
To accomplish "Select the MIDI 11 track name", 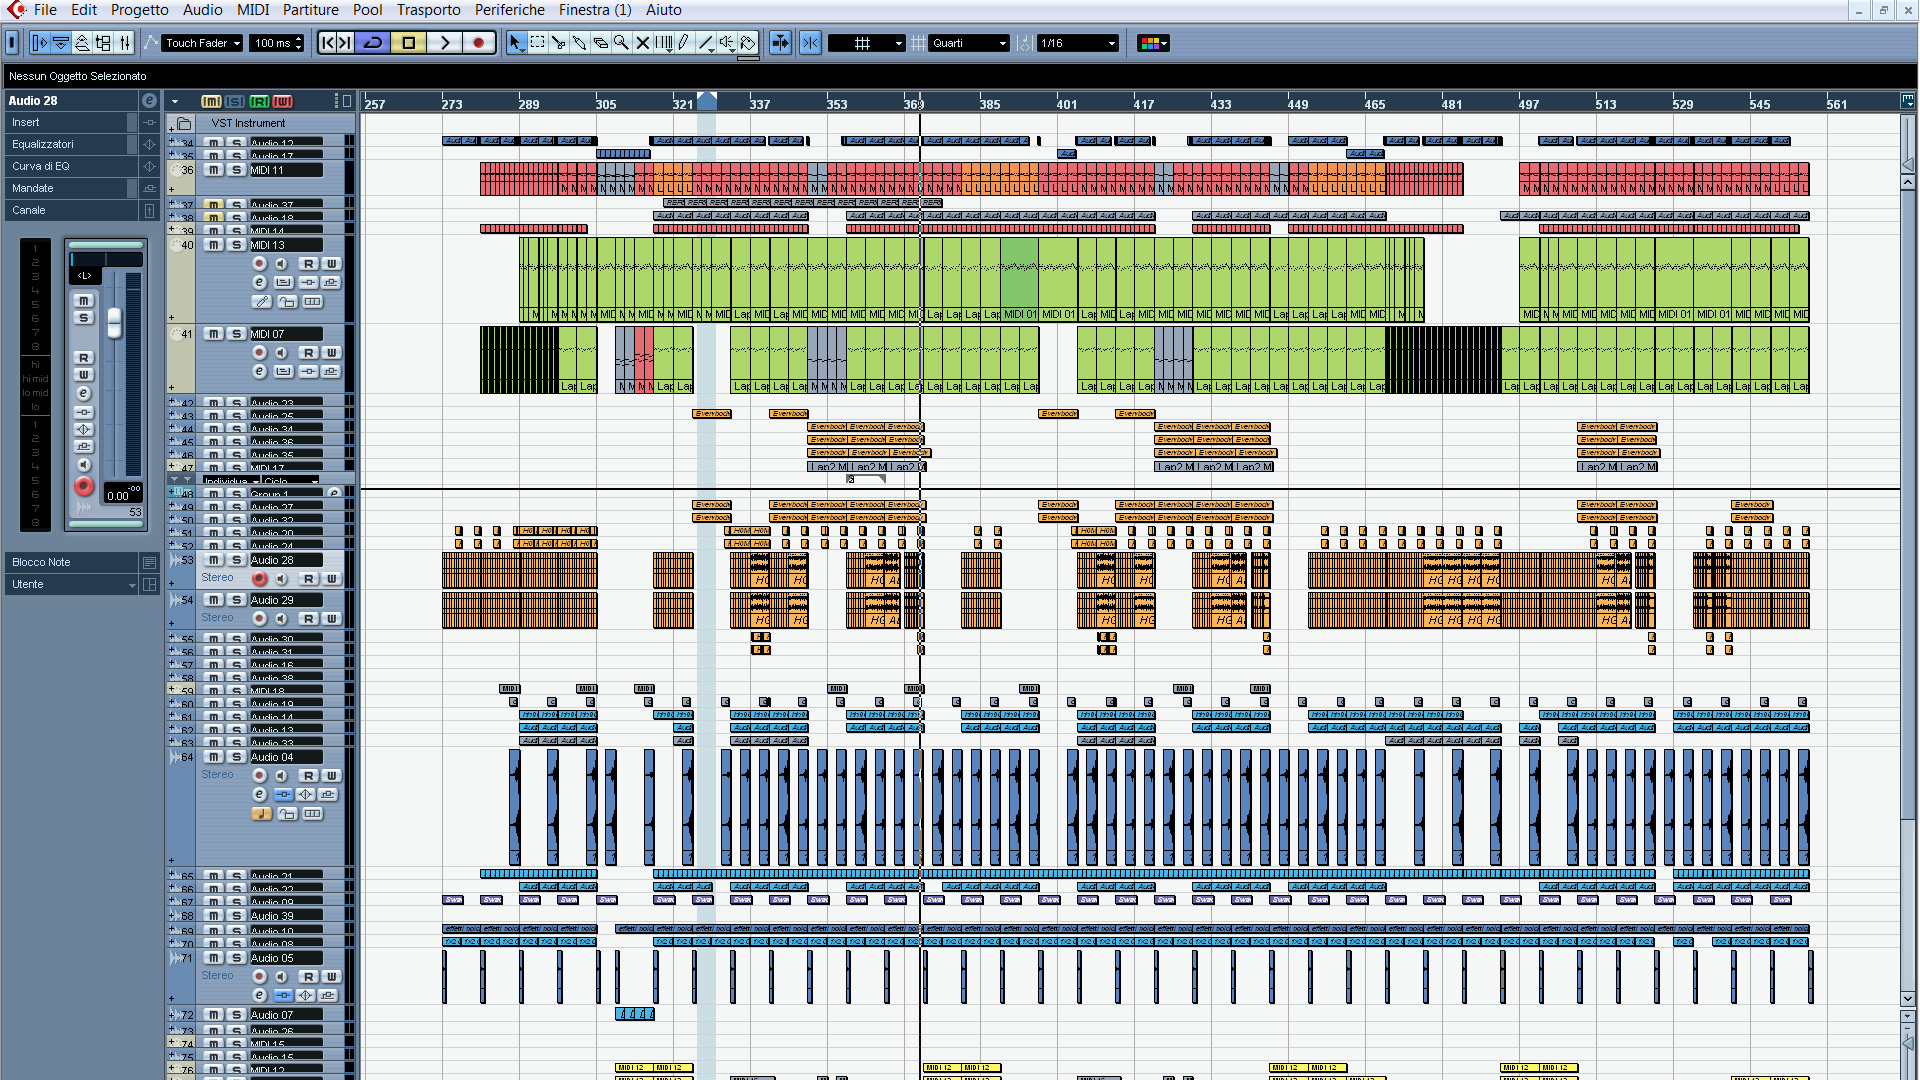I will tap(285, 171).
